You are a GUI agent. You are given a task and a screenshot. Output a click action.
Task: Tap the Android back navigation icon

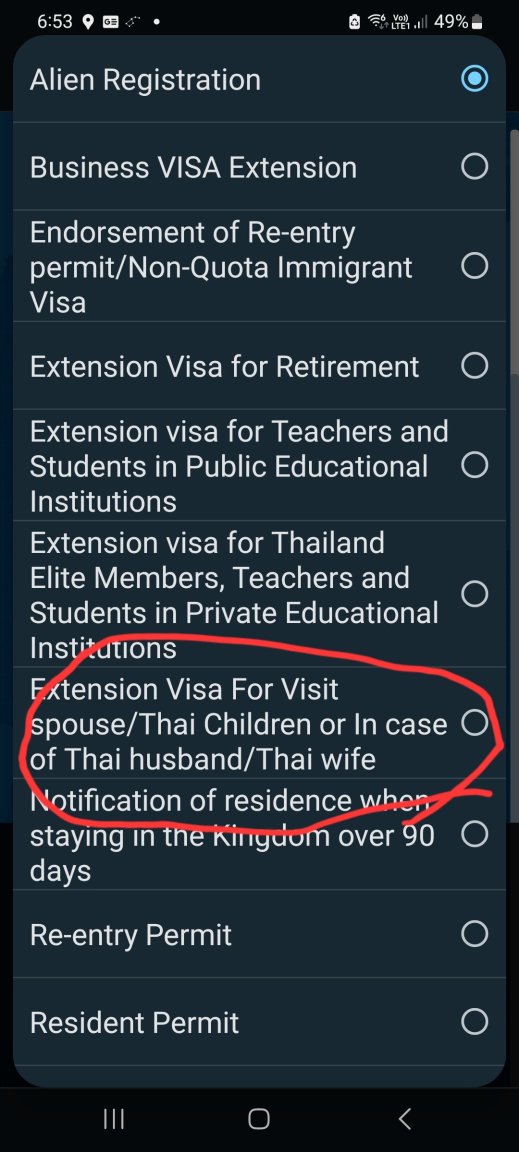point(404,1119)
